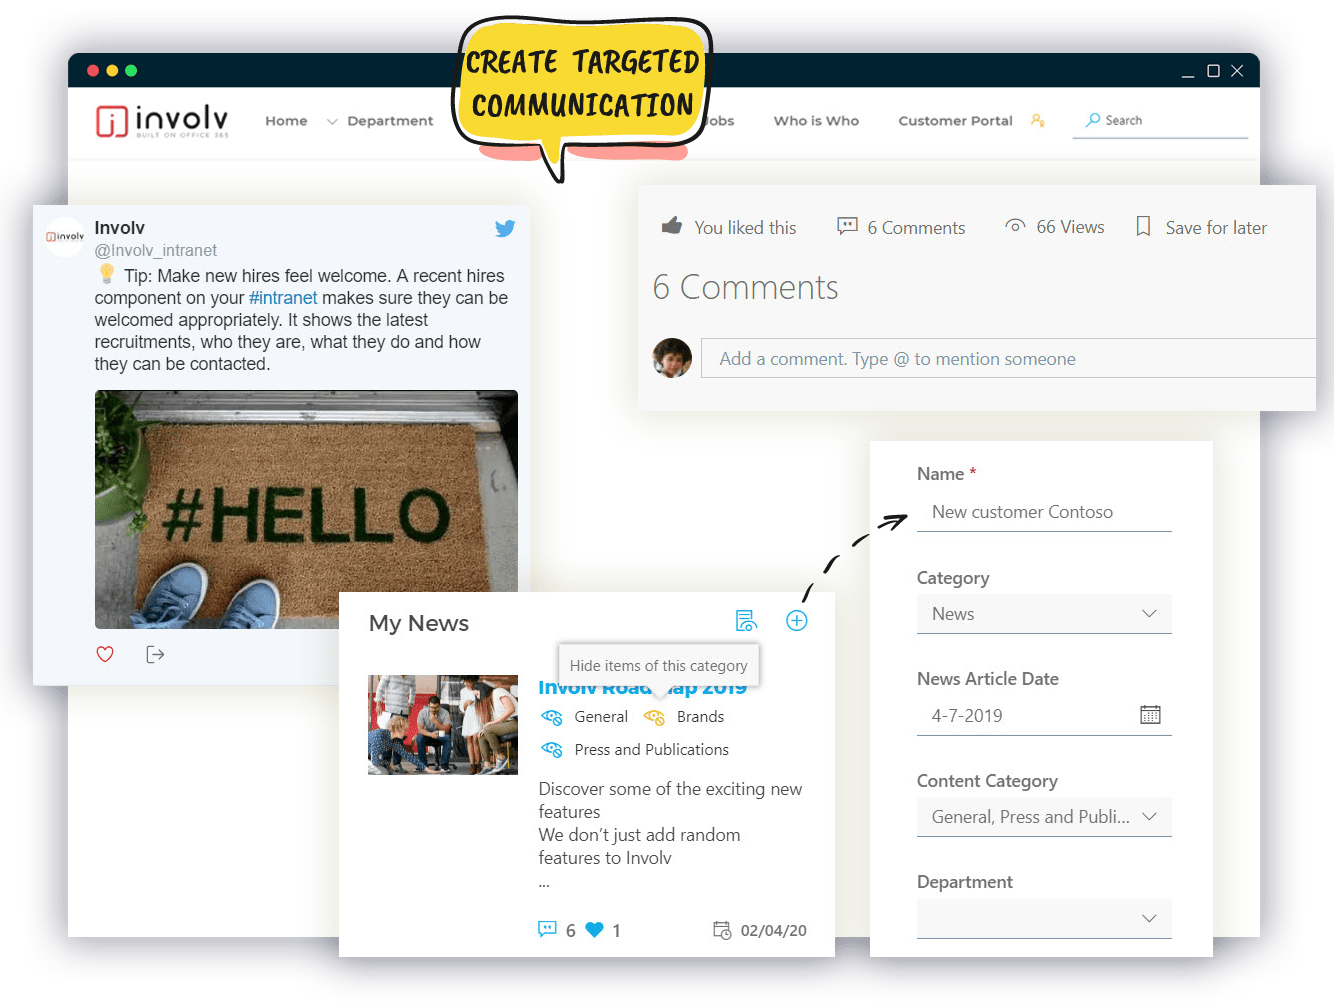Click the thumbs up liked icon
1334x1002 pixels.
pyautogui.click(x=672, y=226)
